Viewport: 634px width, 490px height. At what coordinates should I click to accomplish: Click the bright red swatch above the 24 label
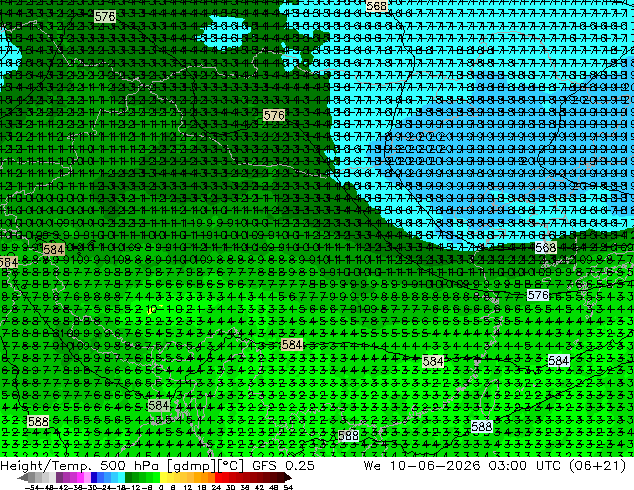point(218,477)
